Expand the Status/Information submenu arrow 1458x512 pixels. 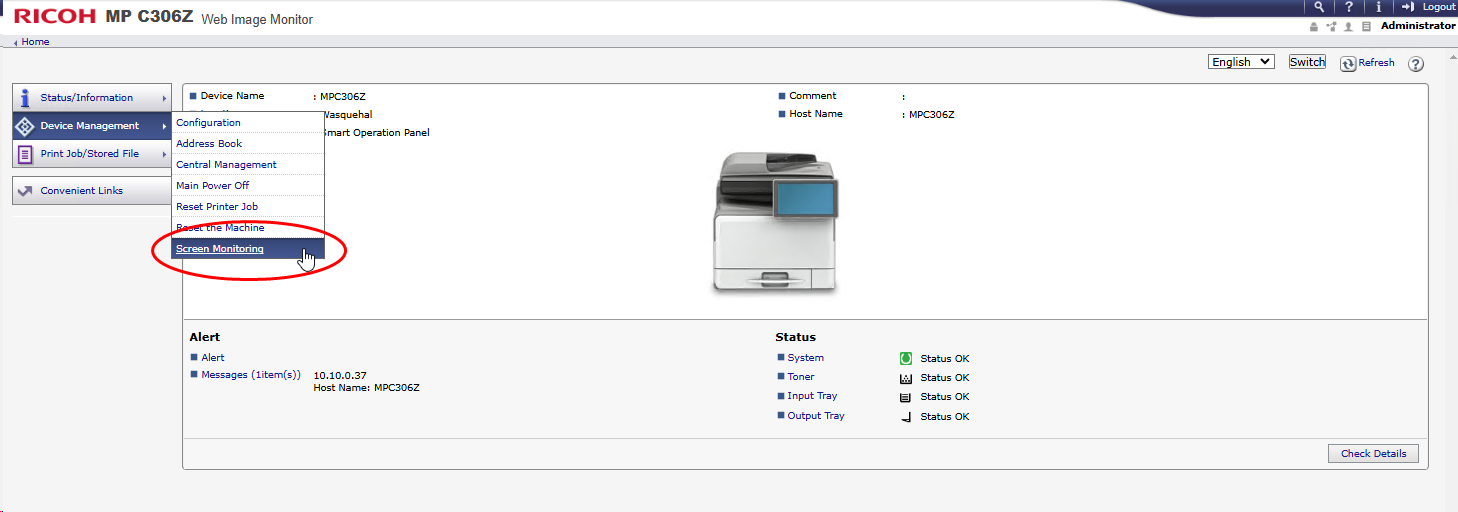[x=164, y=98]
